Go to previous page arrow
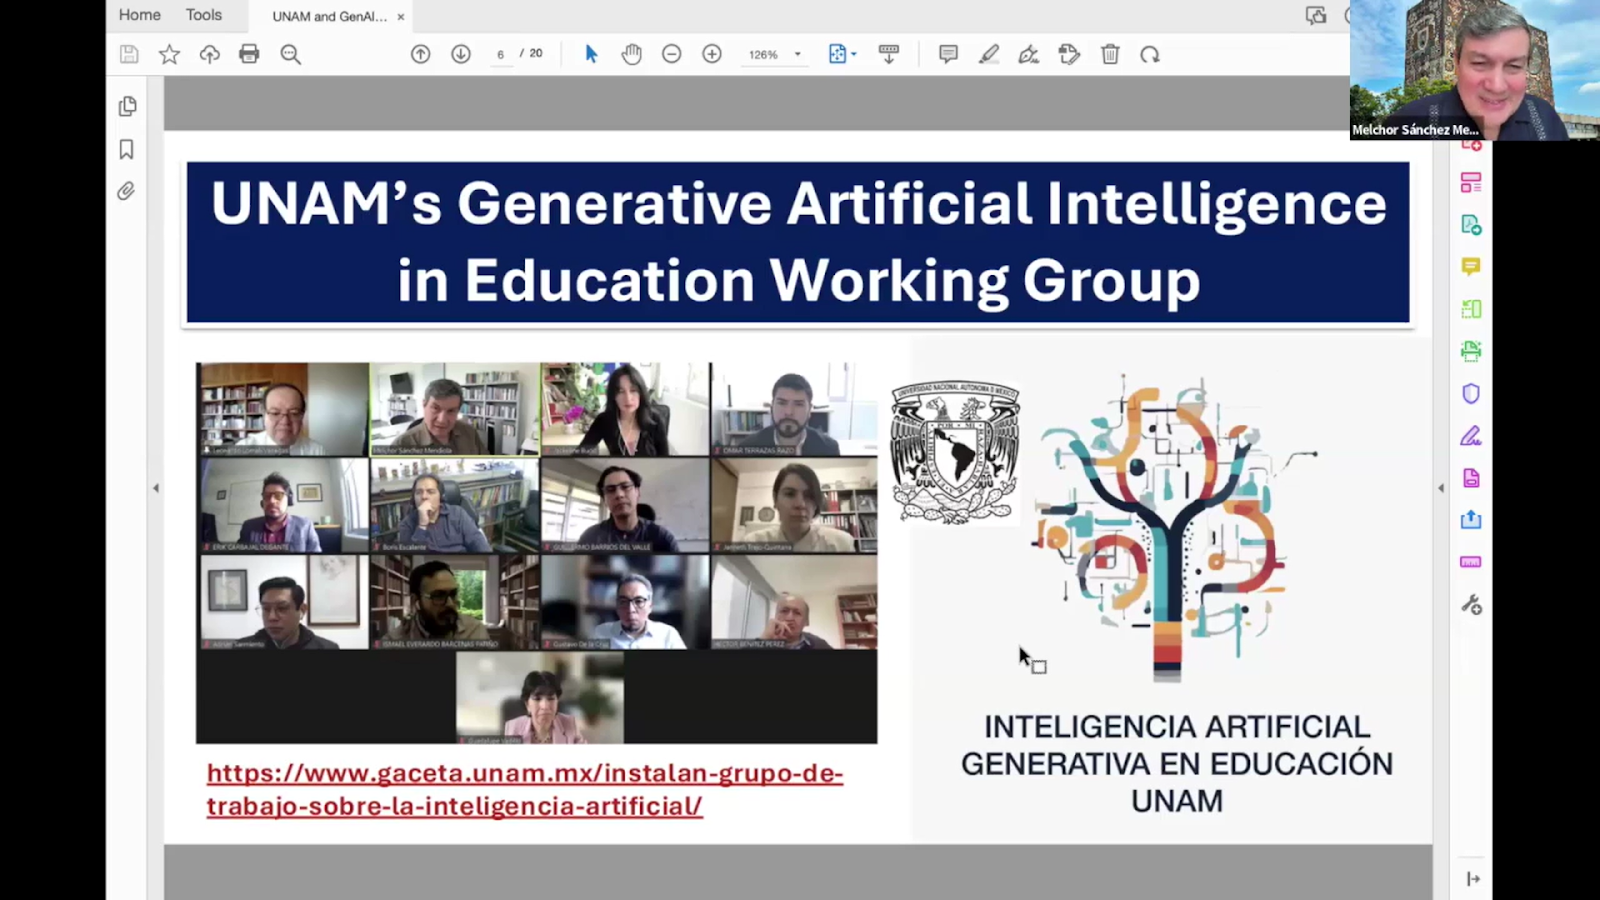The image size is (1600, 900). [x=421, y=54]
